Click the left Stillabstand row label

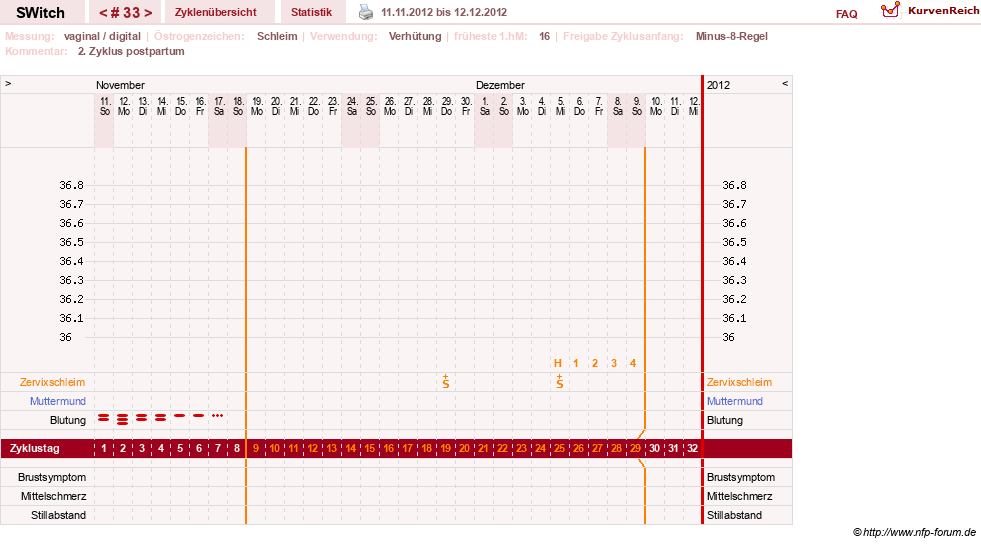point(59,515)
